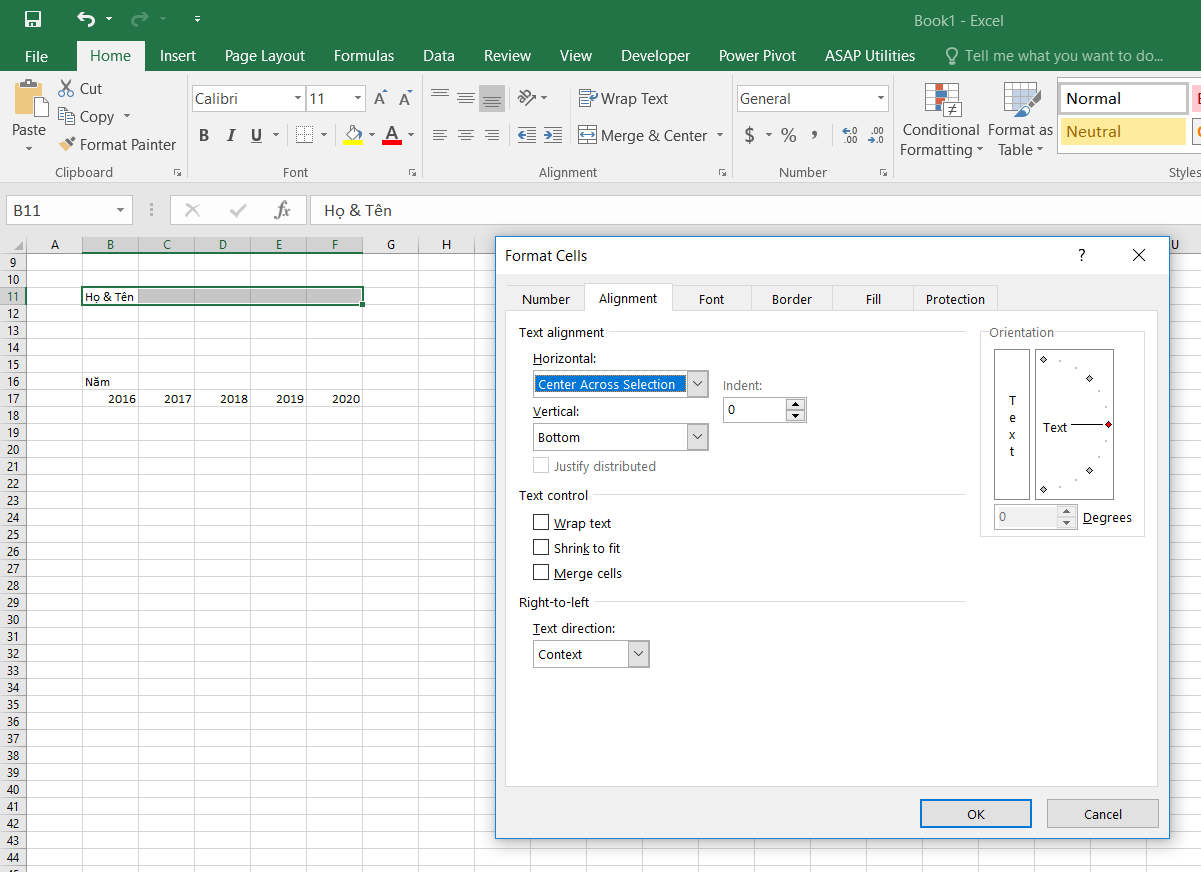This screenshot has height=872, width=1201.
Task: Middle align cell contents
Action: point(466,98)
